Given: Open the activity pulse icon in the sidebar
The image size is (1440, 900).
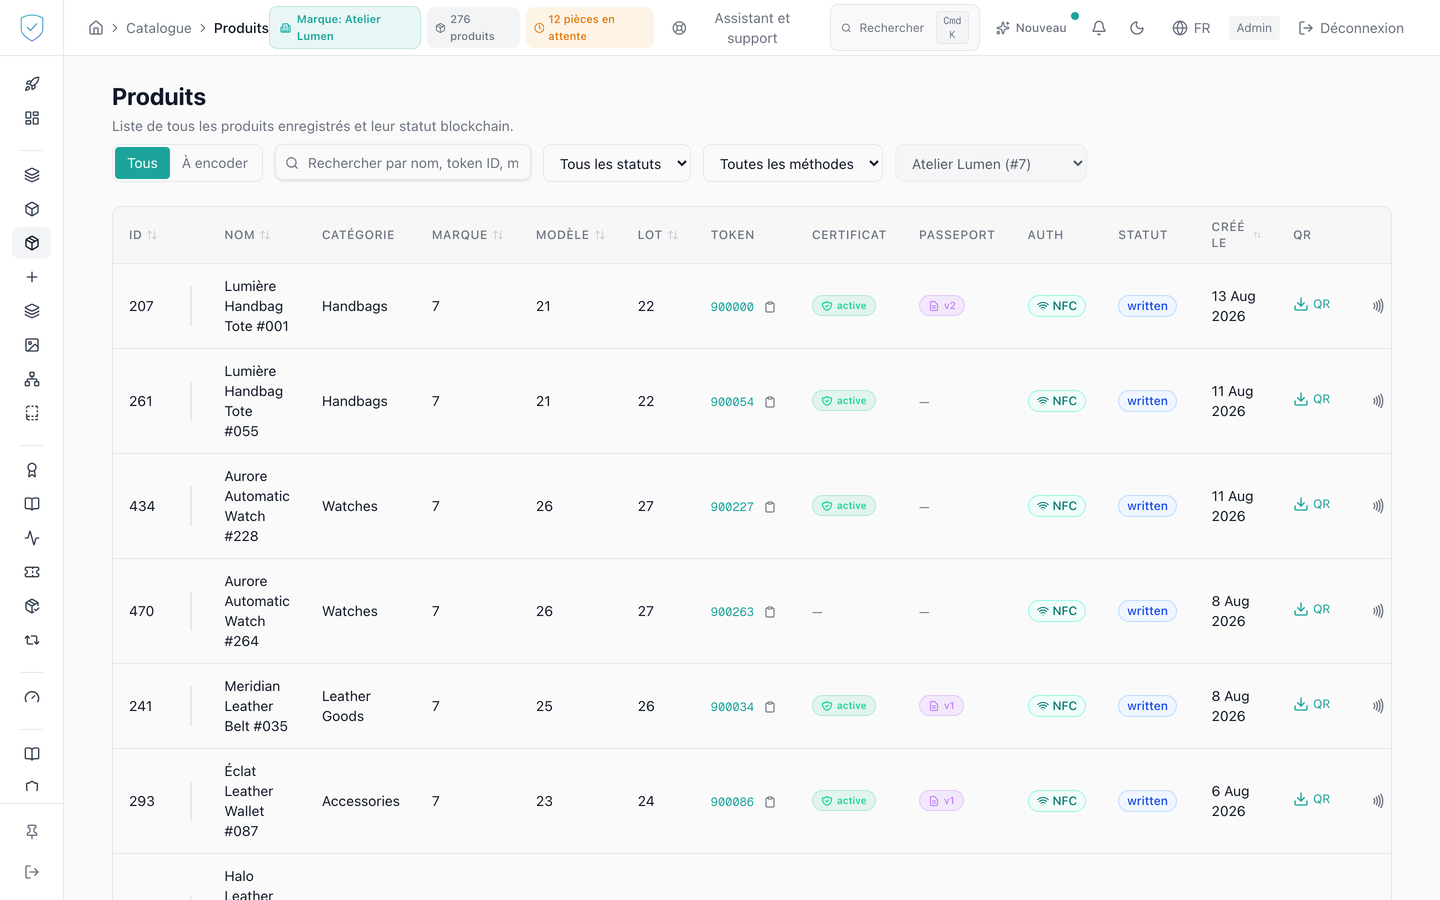Looking at the screenshot, I should 32,538.
